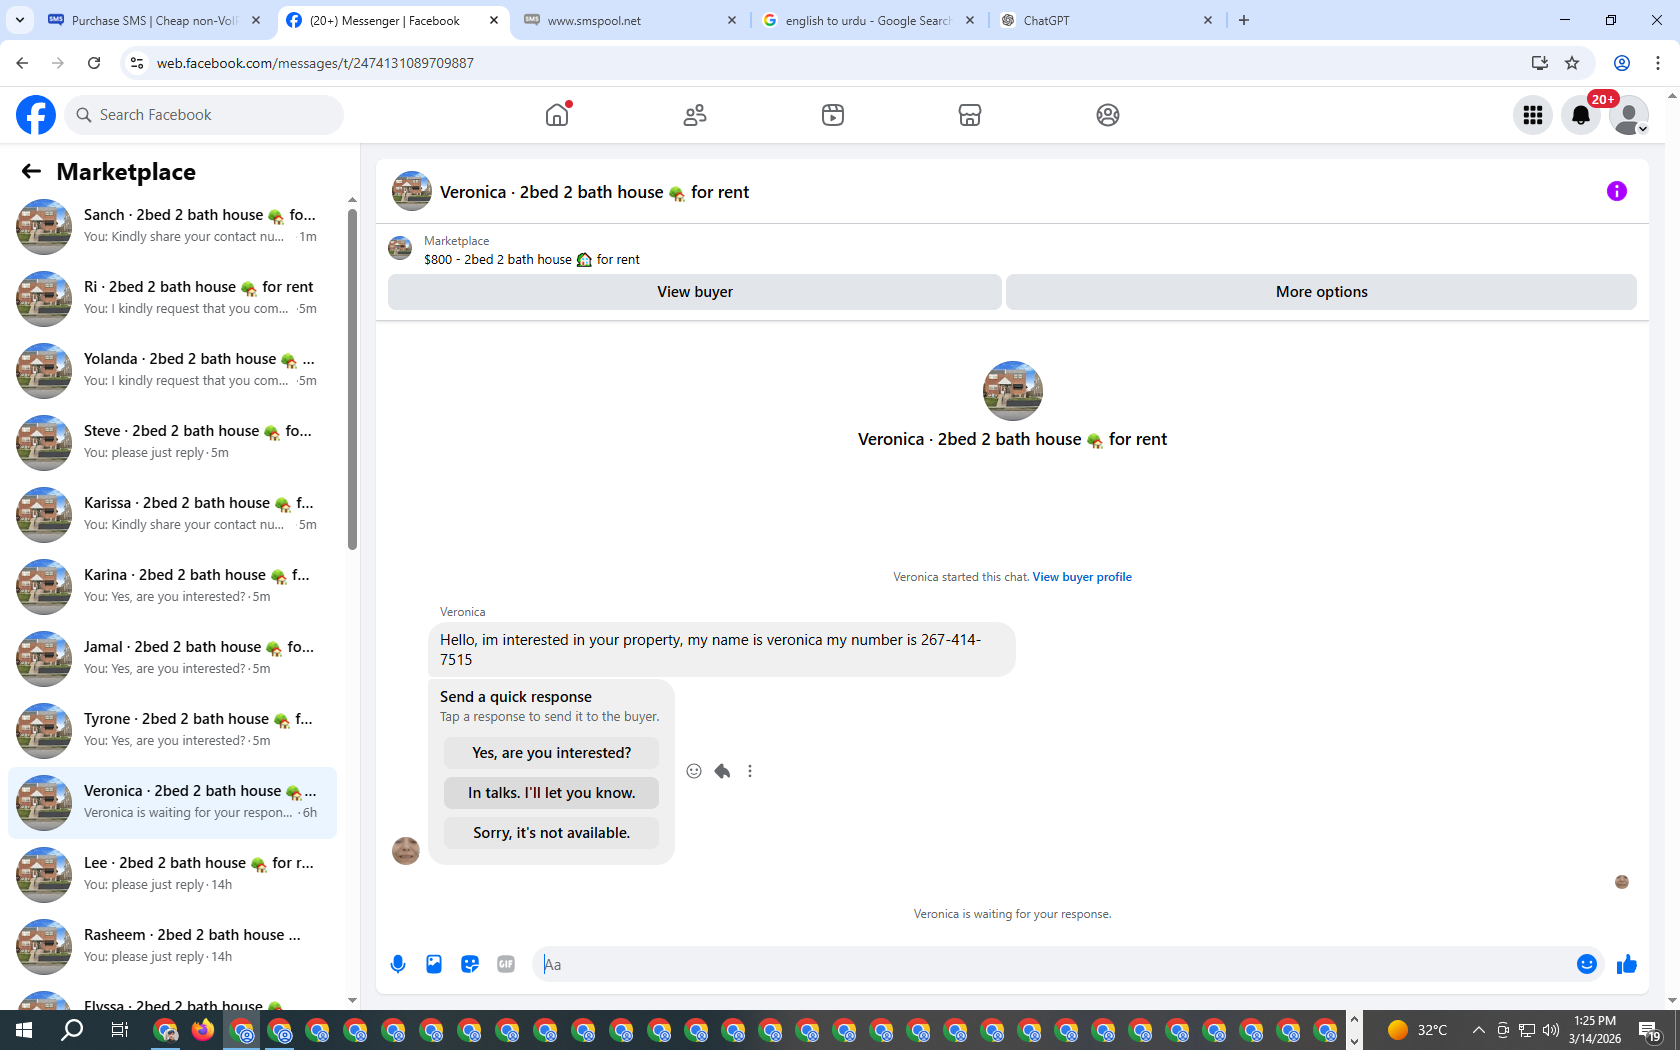Open the GIF picker
The width and height of the screenshot is (1680, 1050).
506,964
